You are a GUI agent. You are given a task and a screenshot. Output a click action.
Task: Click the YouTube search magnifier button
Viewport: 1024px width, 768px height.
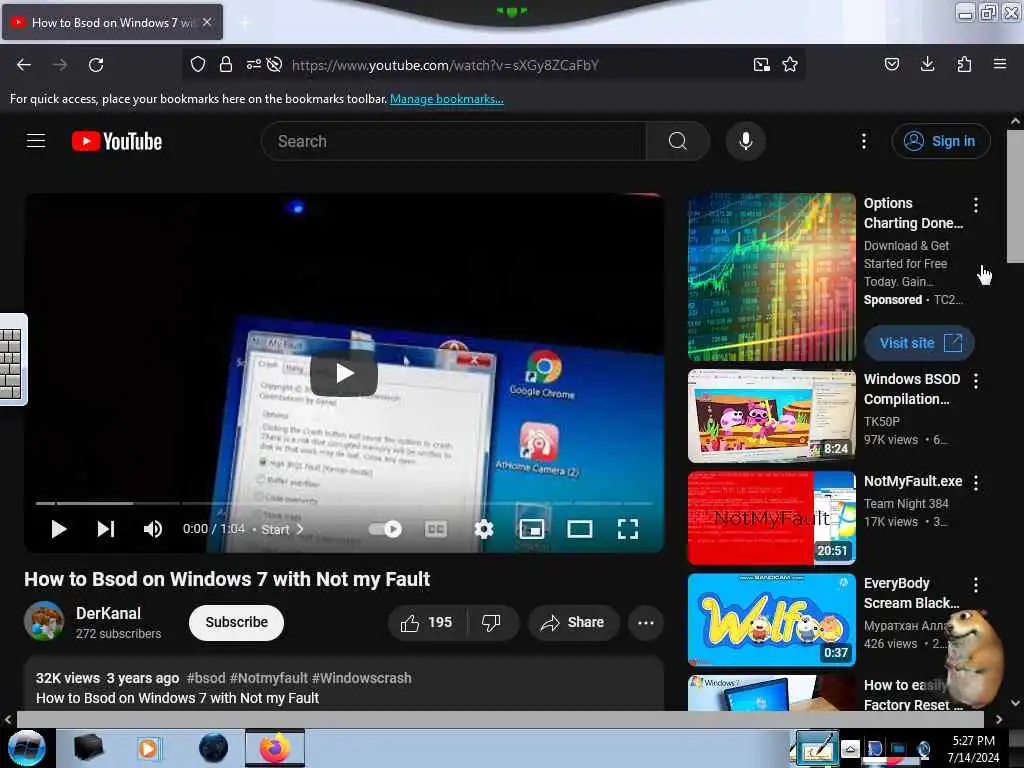pyautogui.click(x=678, y=141)
